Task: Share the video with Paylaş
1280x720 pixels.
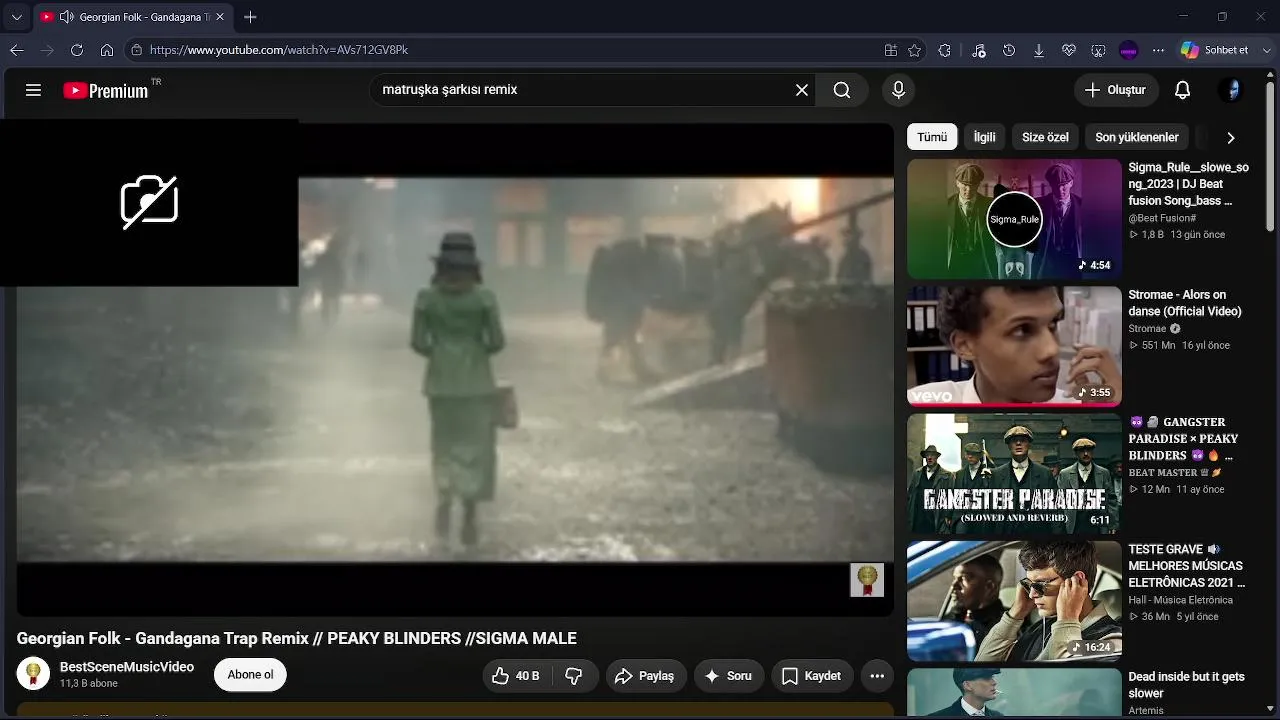Action: (x=644, y=676)
